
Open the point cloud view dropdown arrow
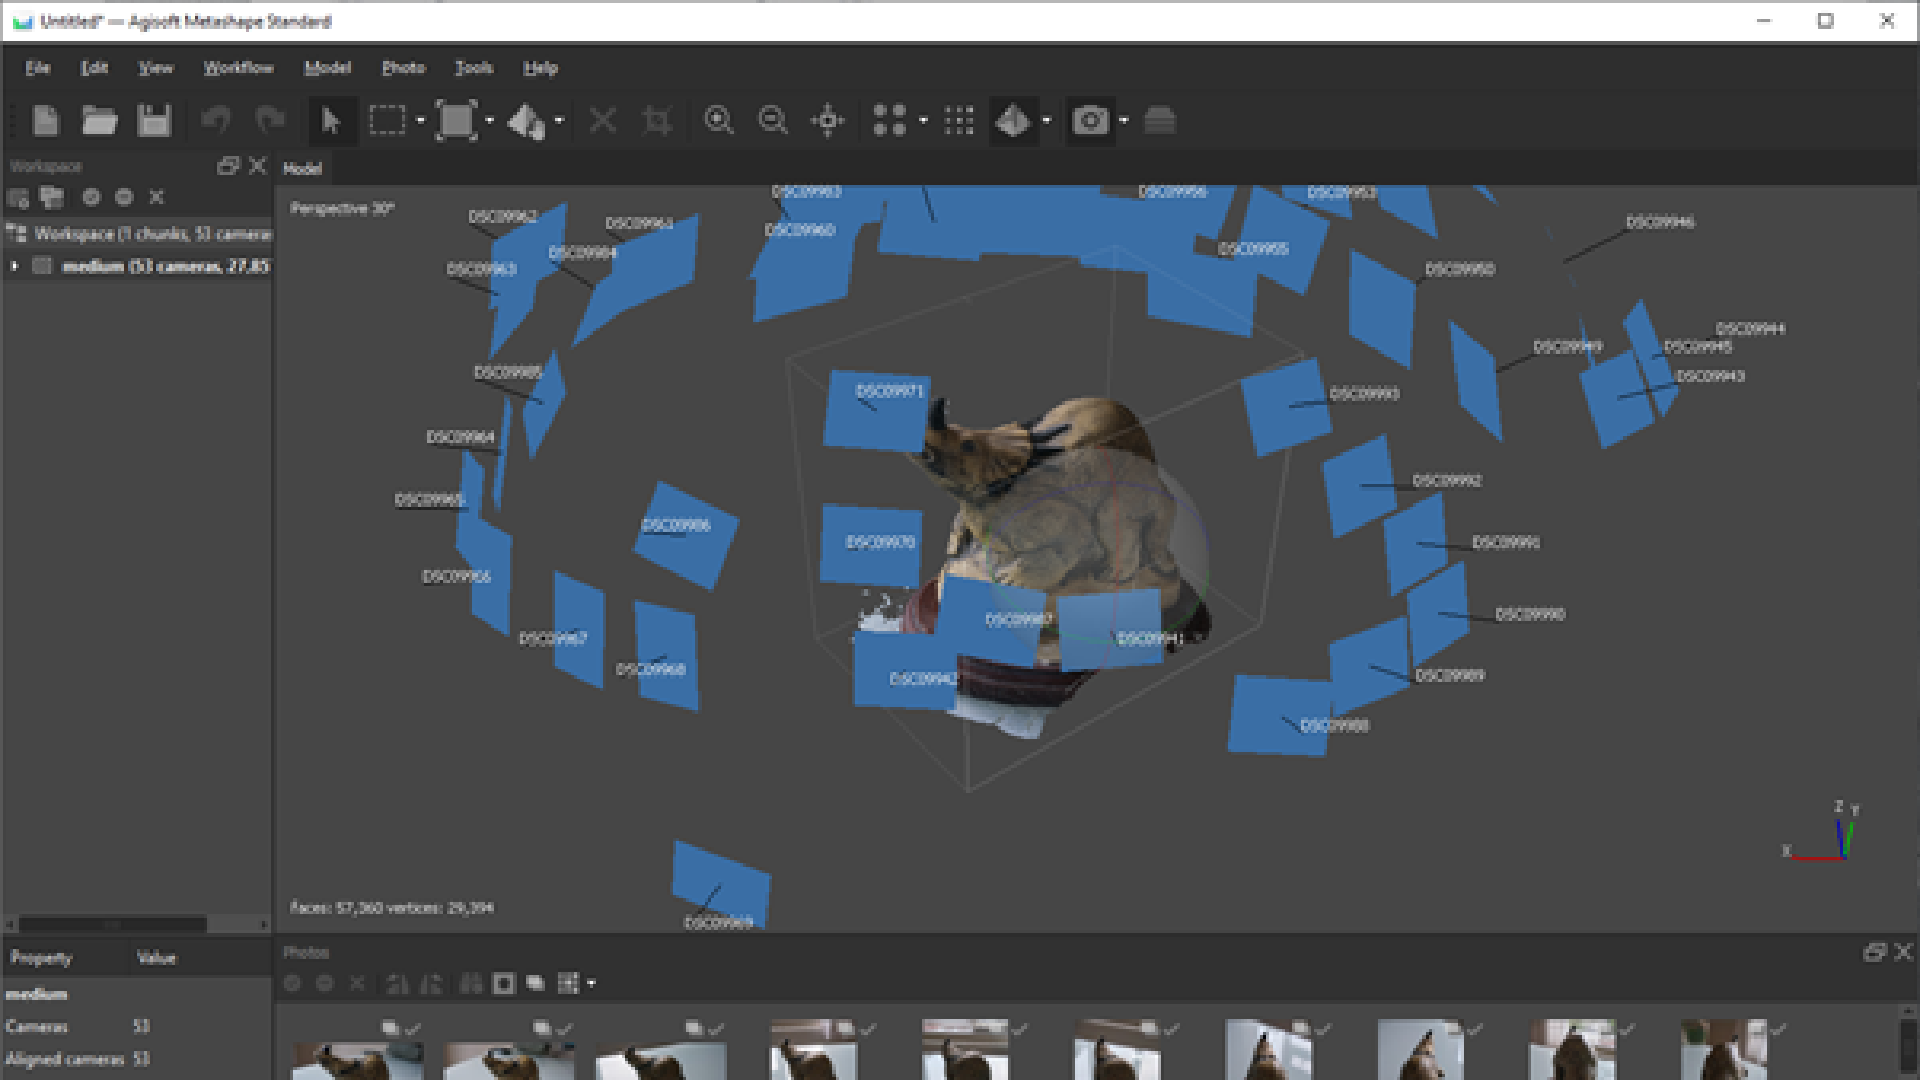tap(922, 121)
